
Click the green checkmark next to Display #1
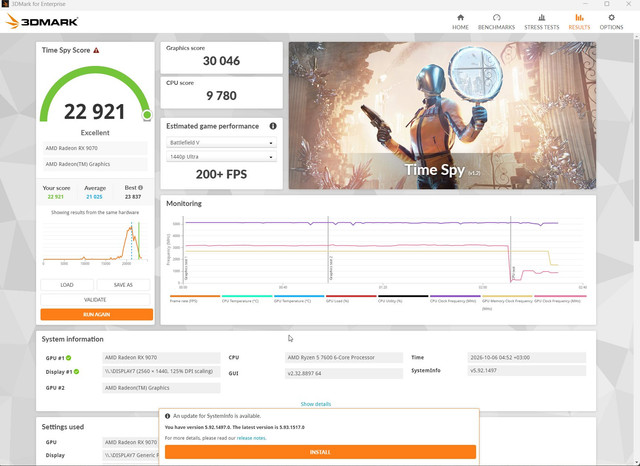[x=77, y=372]
